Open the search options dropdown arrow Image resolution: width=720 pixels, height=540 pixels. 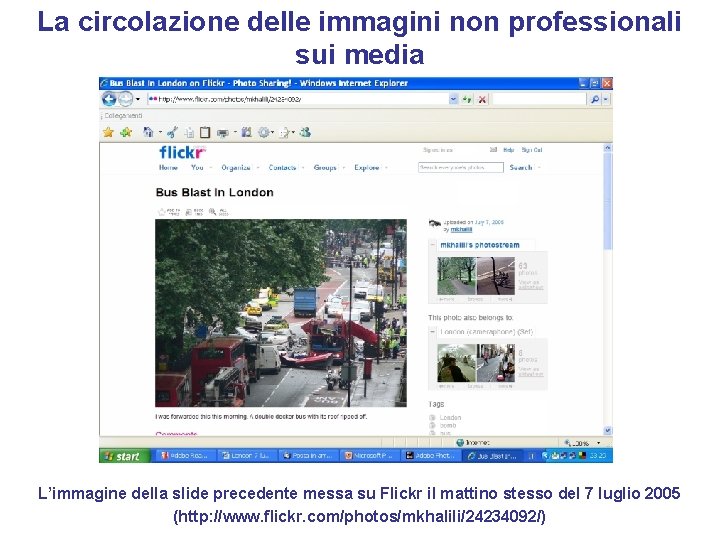606,99
